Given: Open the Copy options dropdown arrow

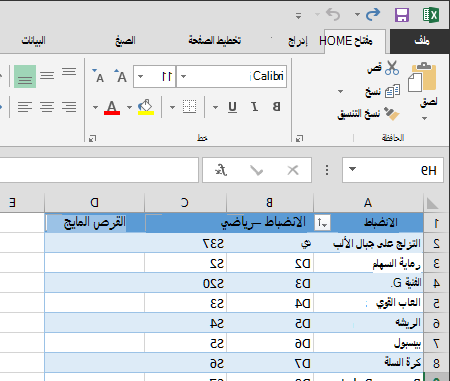Looking at the screenshot, I should pos(340,91).
